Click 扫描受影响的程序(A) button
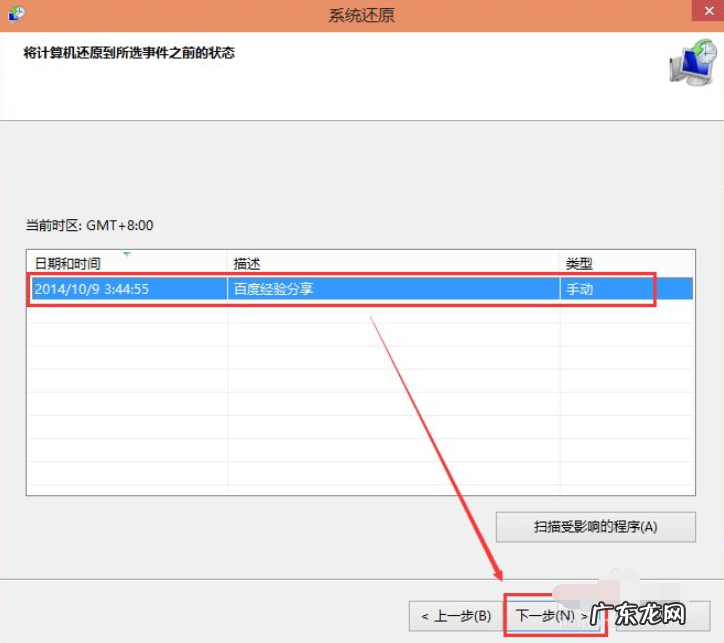724x643 pixels. 595,526
